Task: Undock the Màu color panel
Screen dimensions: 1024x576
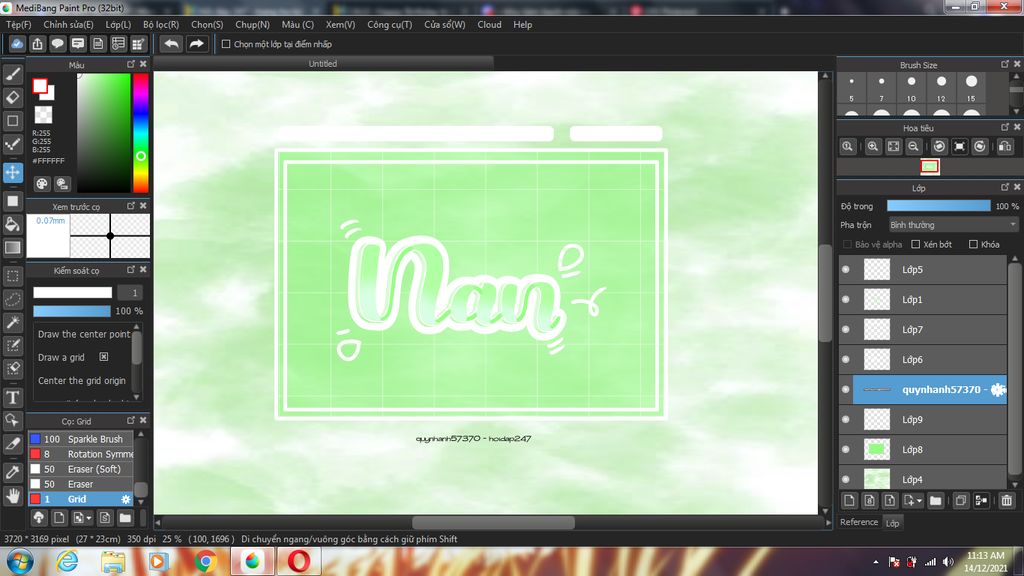Action: [x=131, y=64]
